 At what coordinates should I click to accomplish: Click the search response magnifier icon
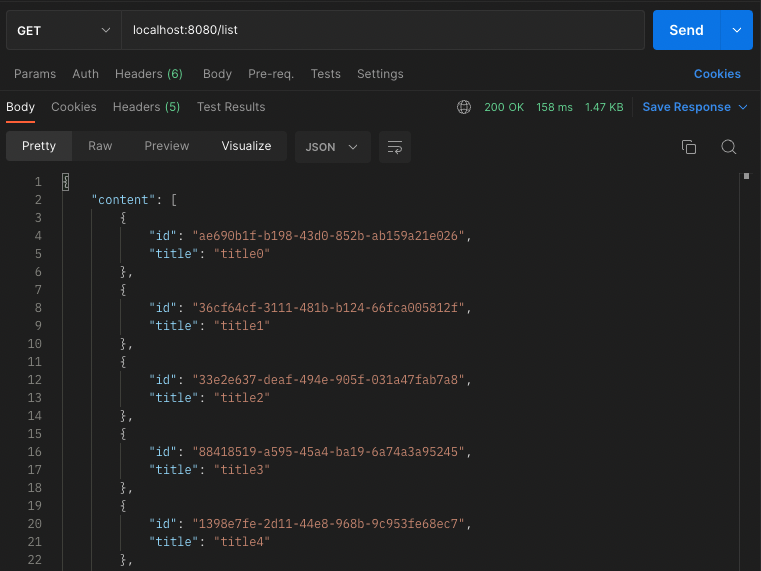pyautogui.click(x=728, y=147)
